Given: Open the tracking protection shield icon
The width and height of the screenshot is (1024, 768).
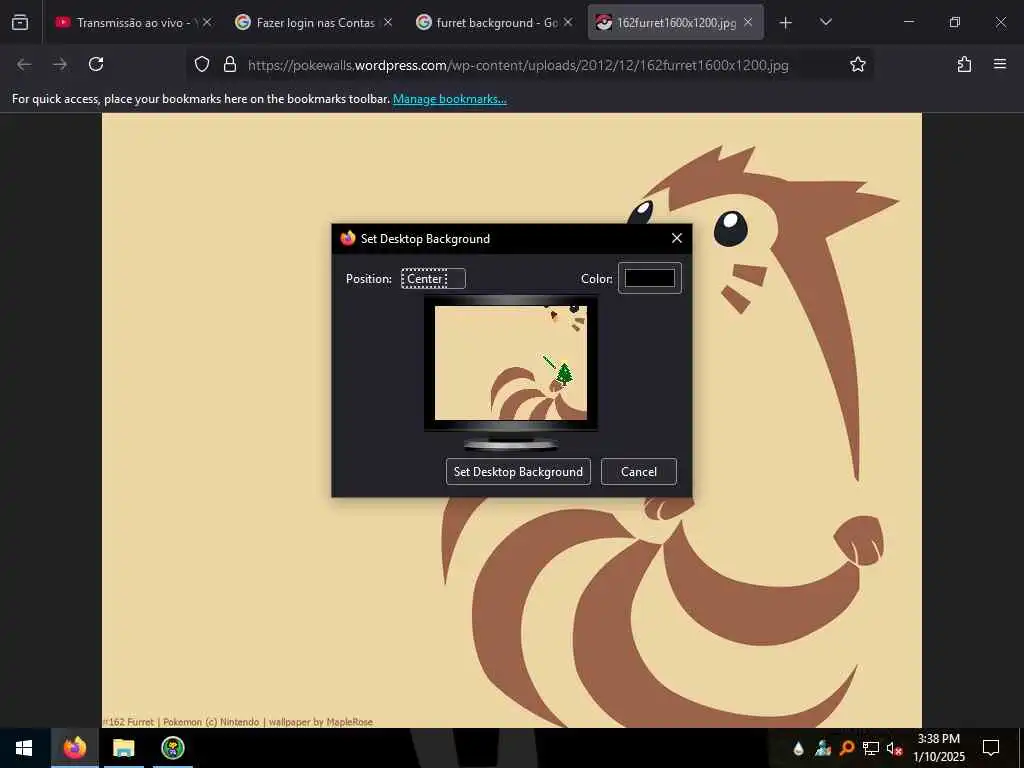Looking at the screenshot, I should coord(202,64).
